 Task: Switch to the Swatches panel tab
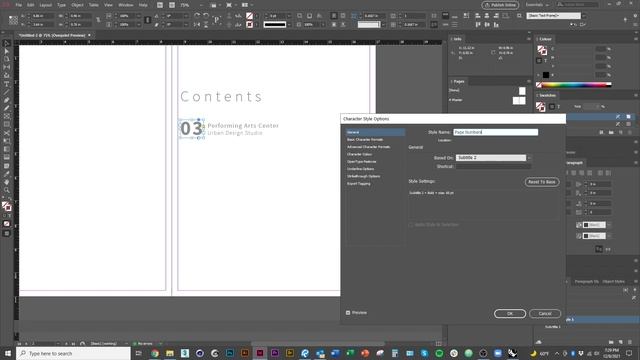click(547, 96)
